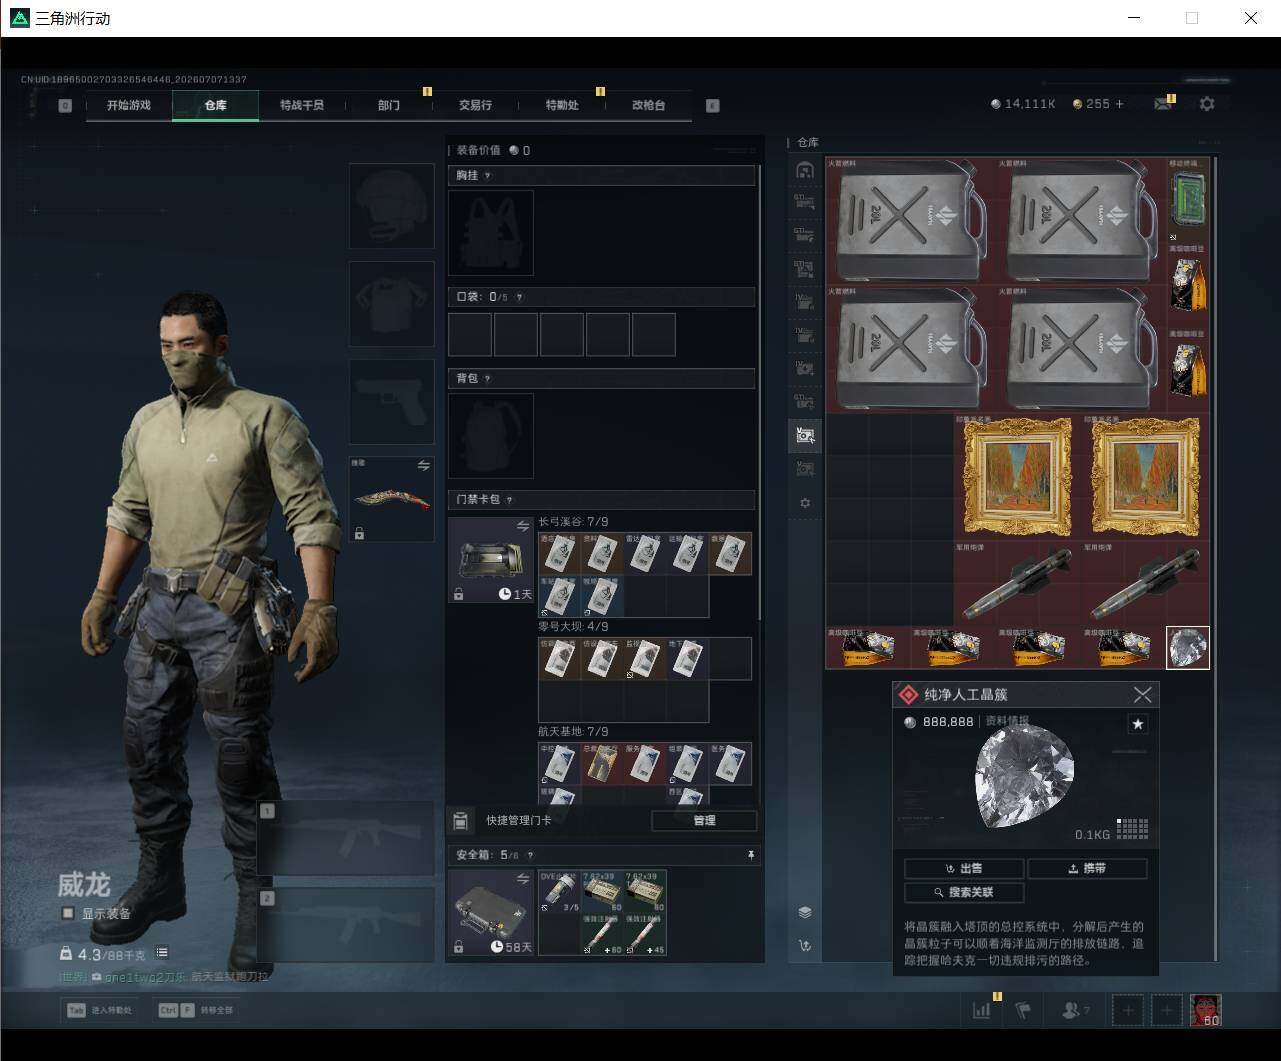
Task: Click the 口袋 help question mark
Action: 519,297
